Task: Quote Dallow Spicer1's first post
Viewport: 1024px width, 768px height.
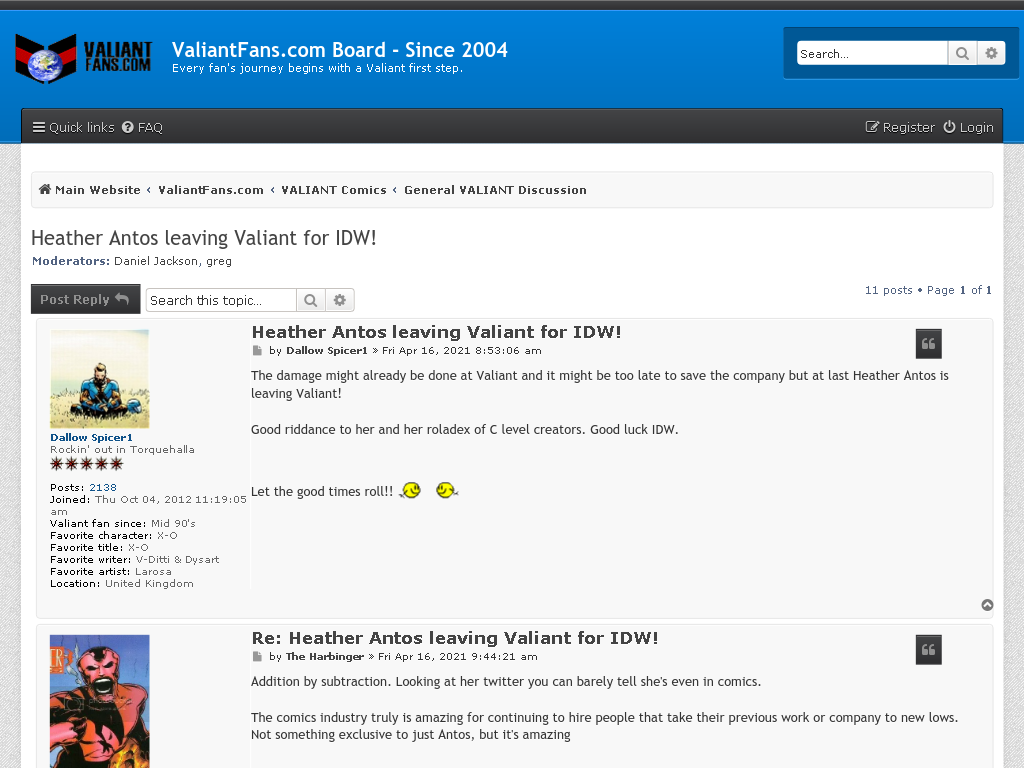Action: (929, 344)
